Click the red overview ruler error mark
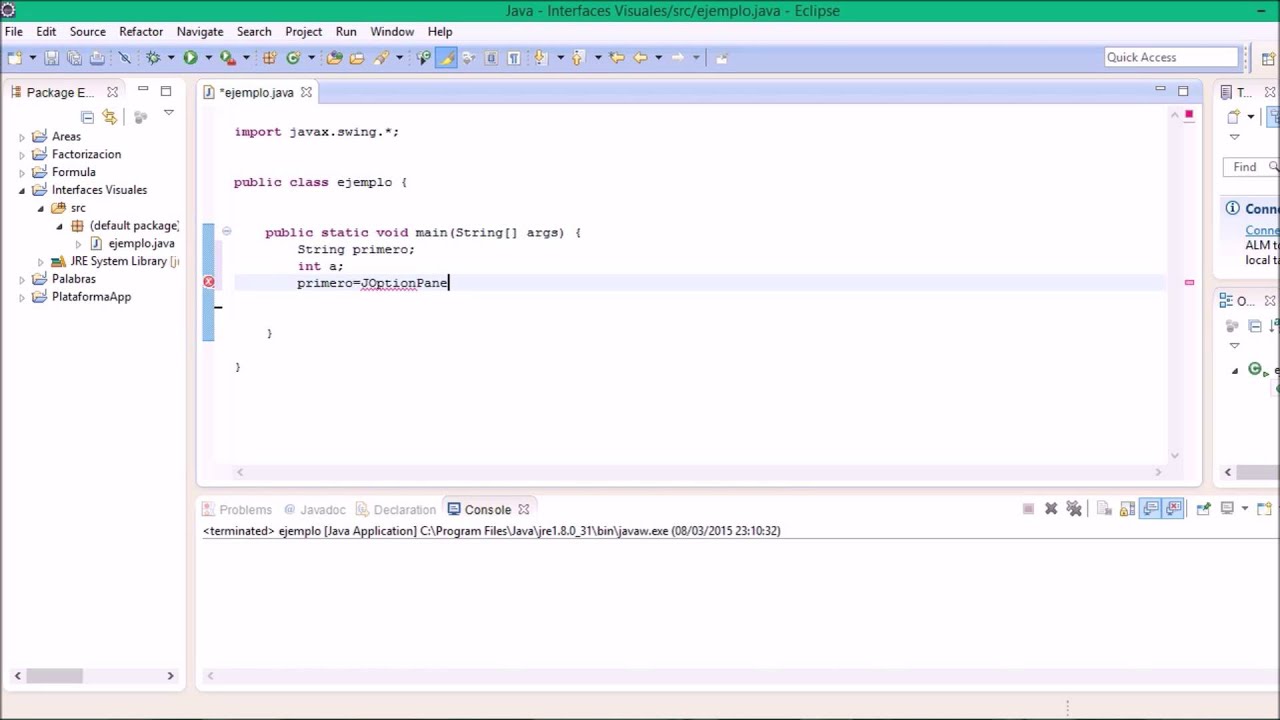Screen dimensions: 1280x720 (x=1189, y=283)
